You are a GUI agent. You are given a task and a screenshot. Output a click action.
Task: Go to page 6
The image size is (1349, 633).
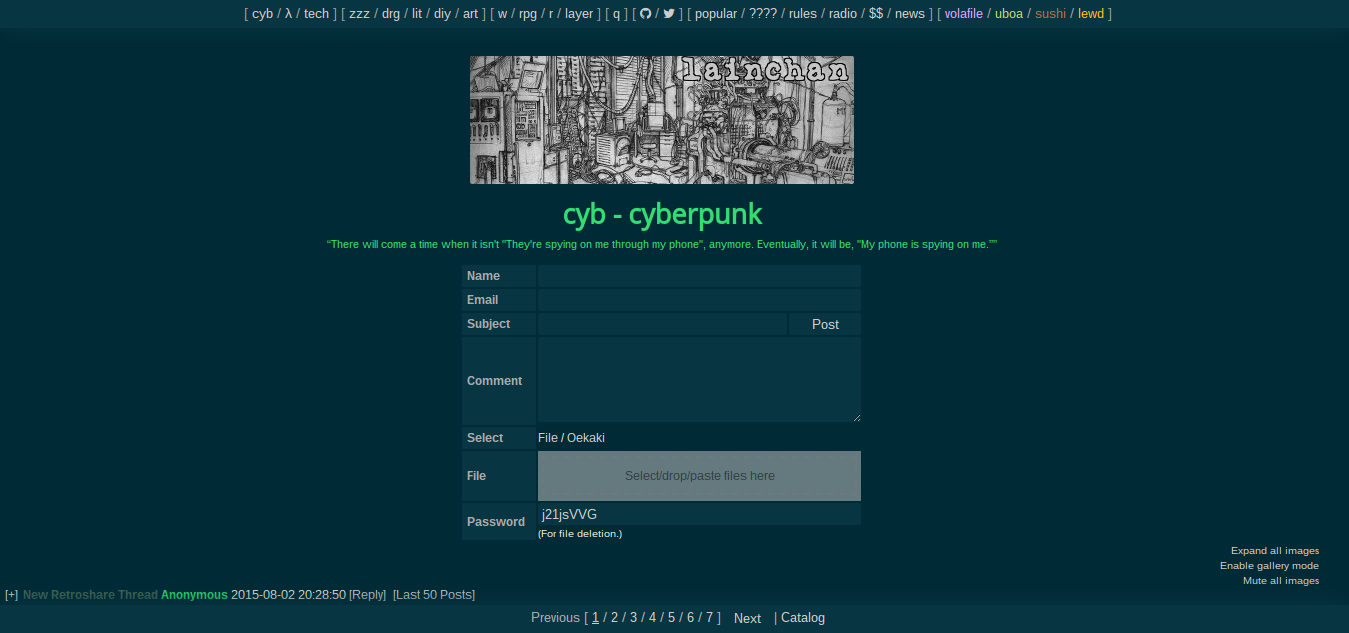click(x=690, y=618)
